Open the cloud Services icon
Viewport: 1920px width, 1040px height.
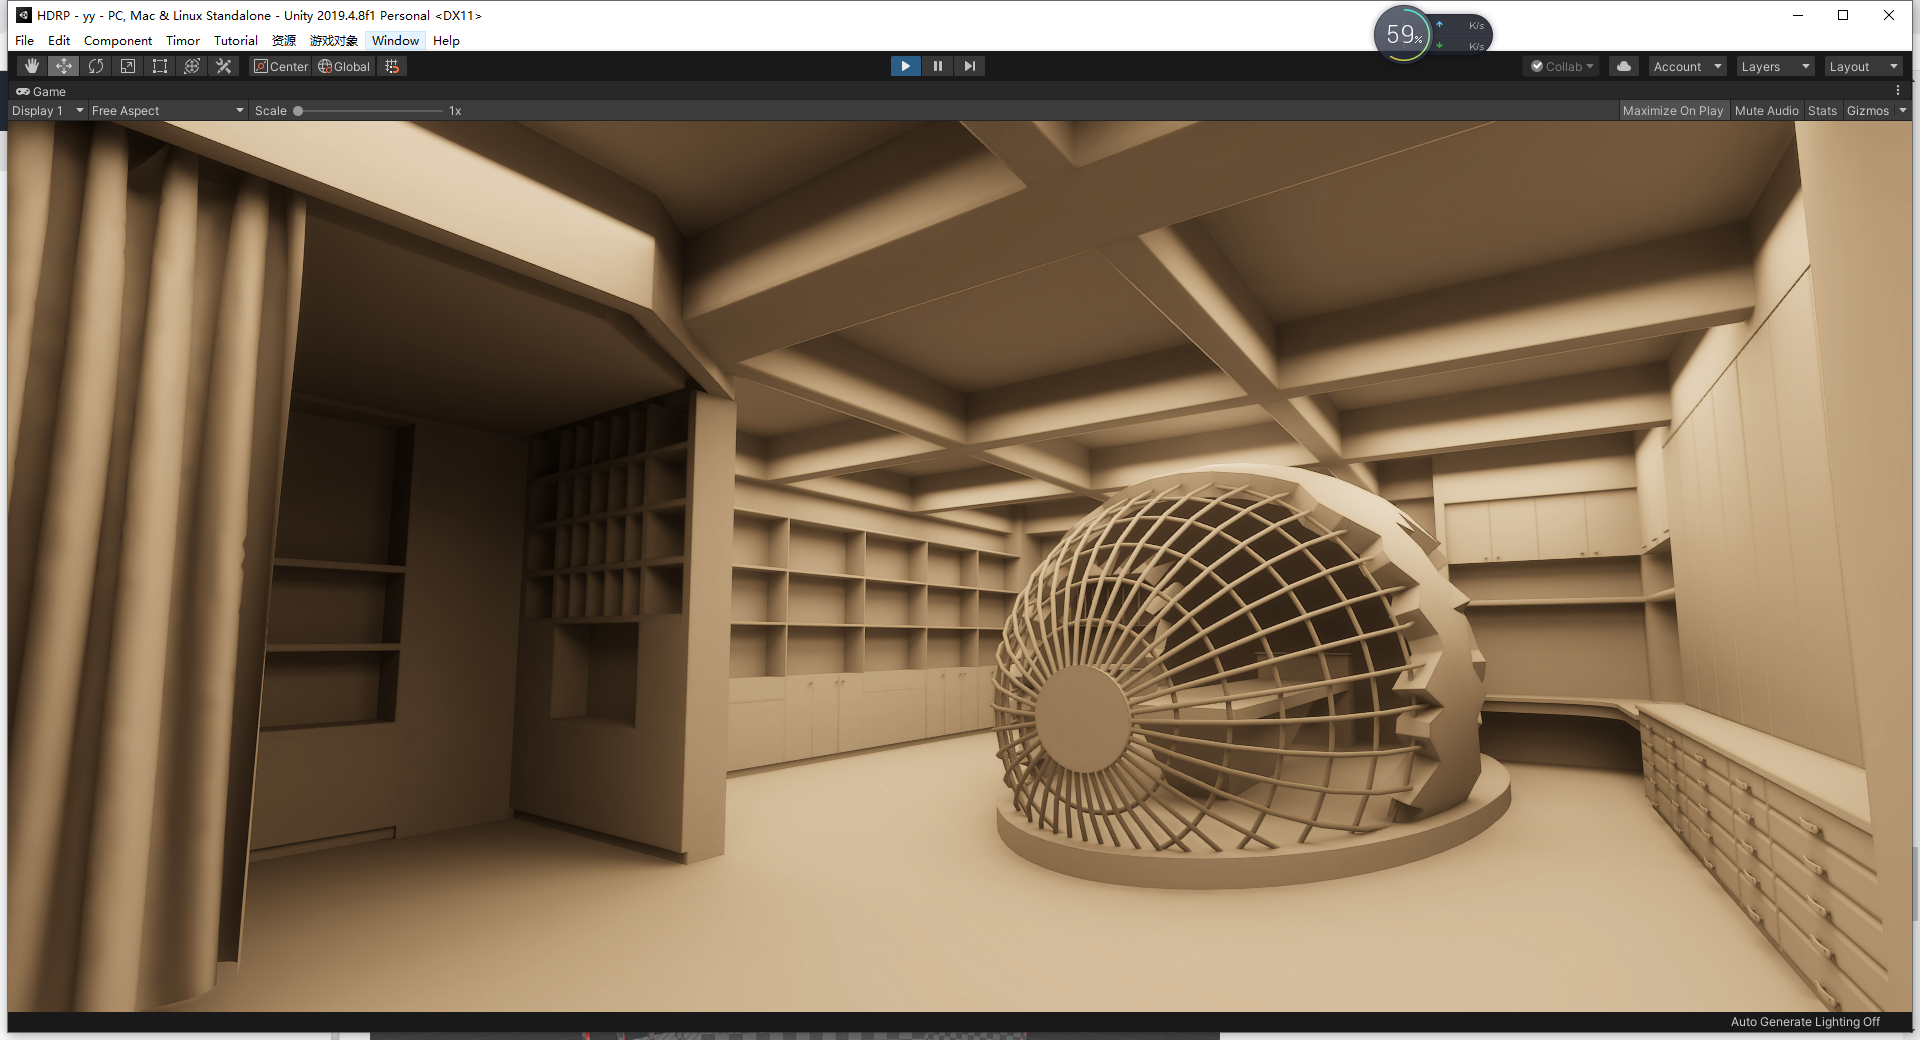coord(1624,66)
